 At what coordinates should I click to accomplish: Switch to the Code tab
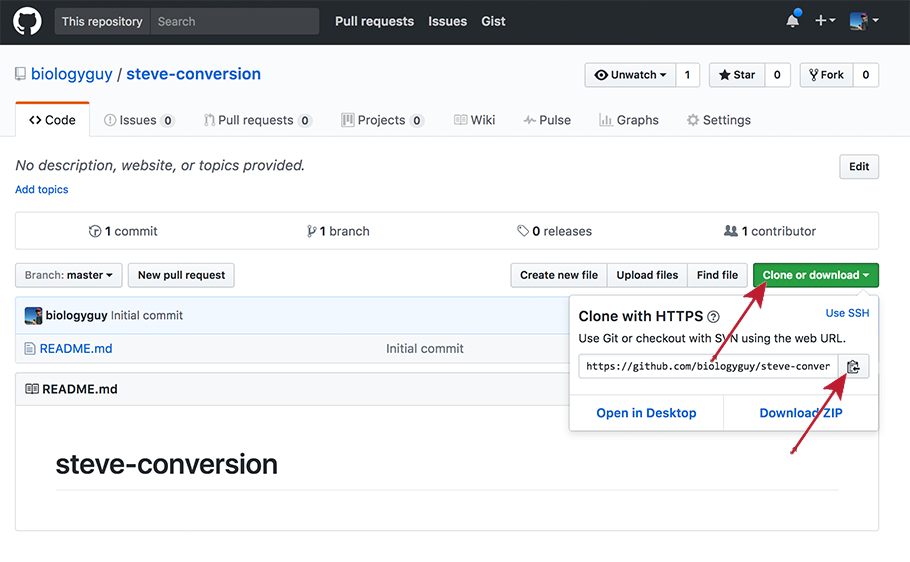click(52, 120)
